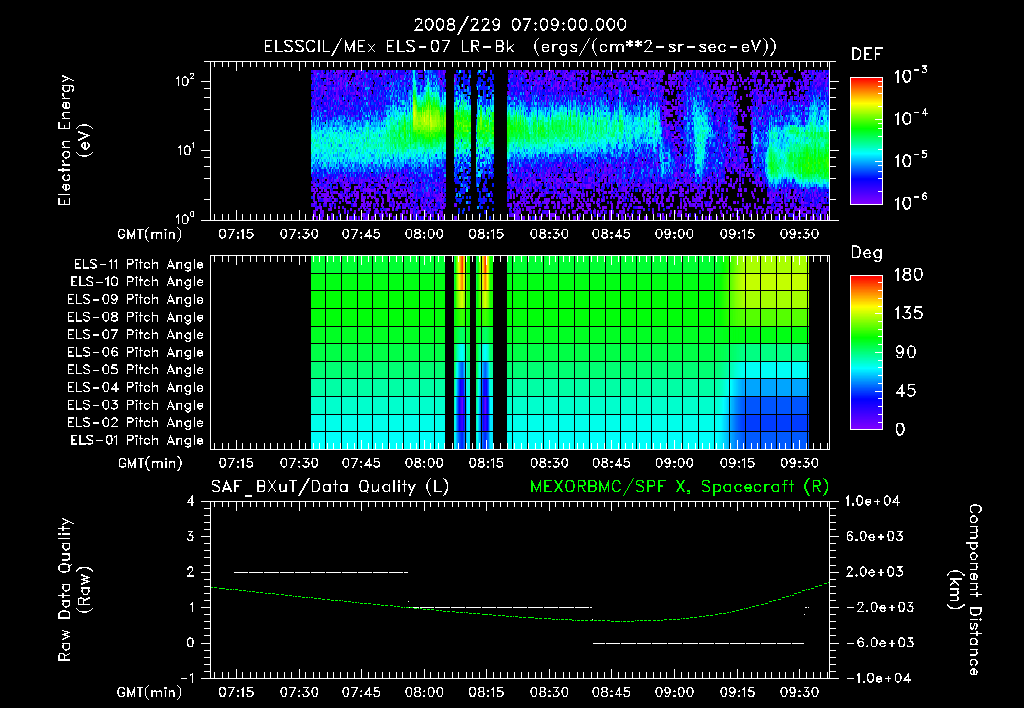Click the ELS-11 Pitch Angle row label
This screenshot has width=1024, height=708.
point(138,265)
